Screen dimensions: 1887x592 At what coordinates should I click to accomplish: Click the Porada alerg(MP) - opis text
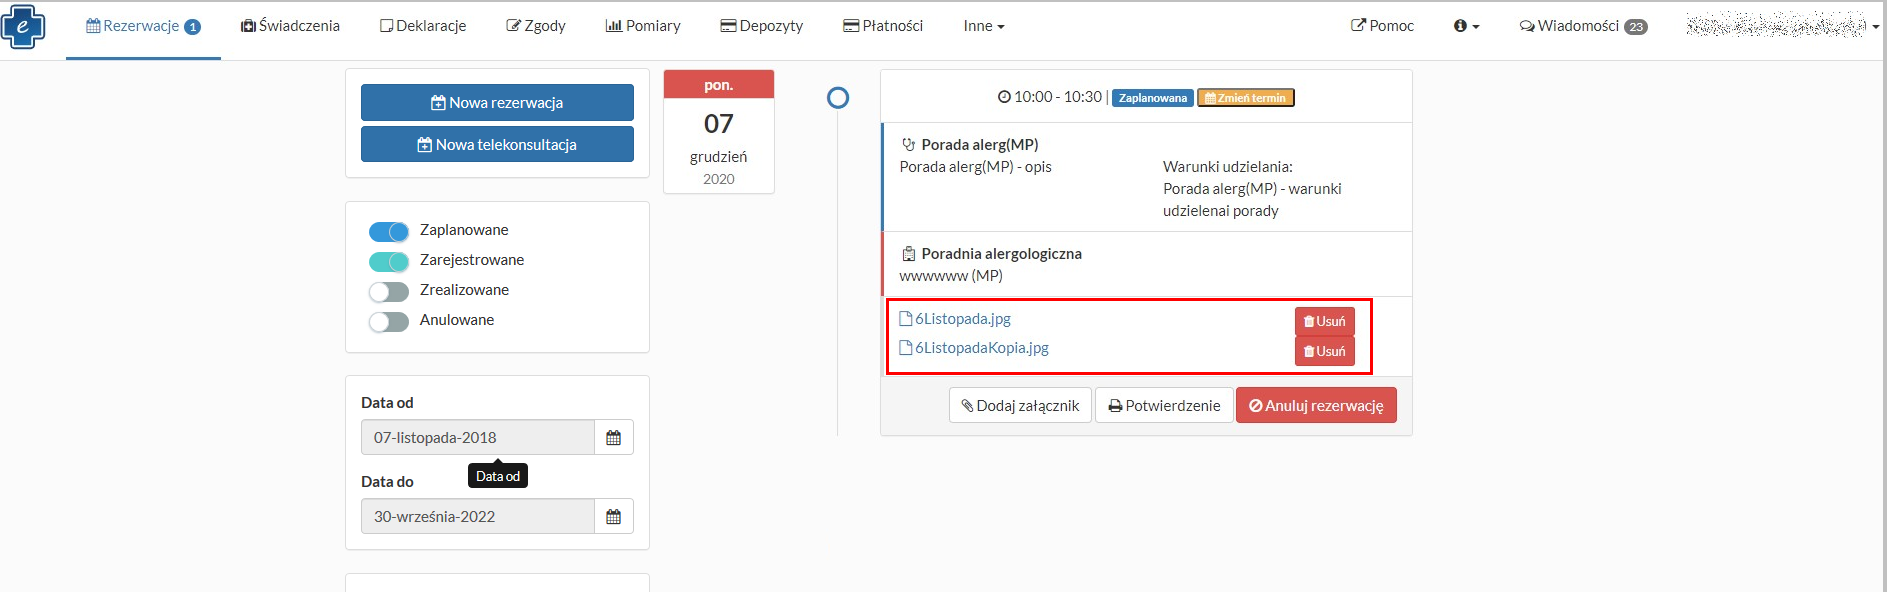pyautogui.click(x=976, y=167)
